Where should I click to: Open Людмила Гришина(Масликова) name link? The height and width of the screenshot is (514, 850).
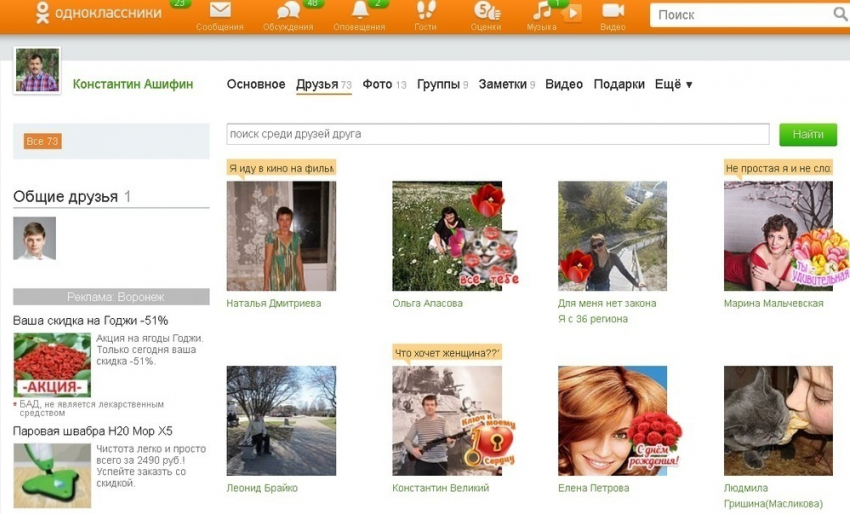click(x=773, y=496)
